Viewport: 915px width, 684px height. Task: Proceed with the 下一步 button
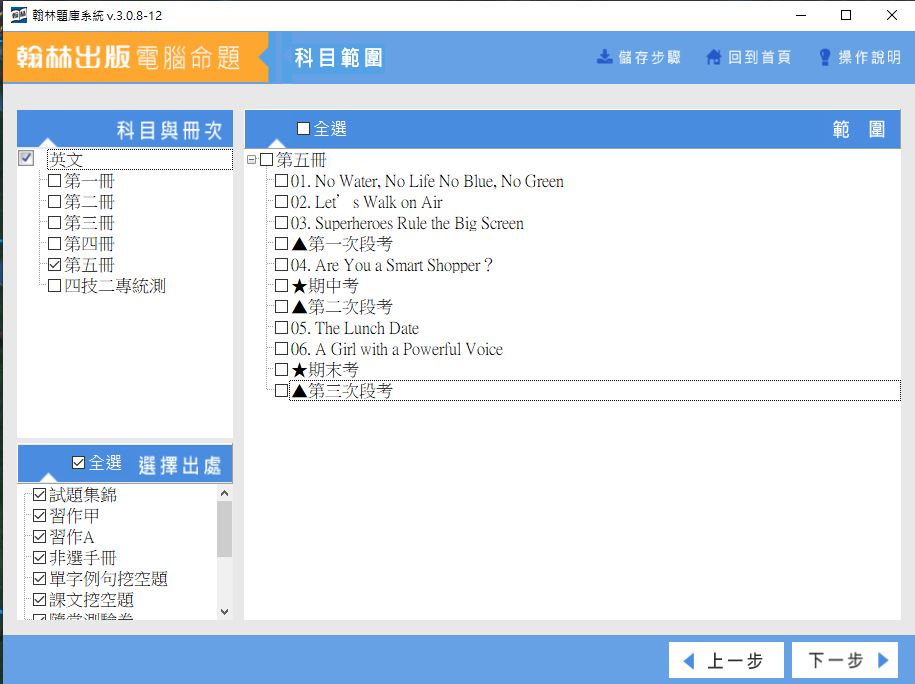(x=846, y=661)
